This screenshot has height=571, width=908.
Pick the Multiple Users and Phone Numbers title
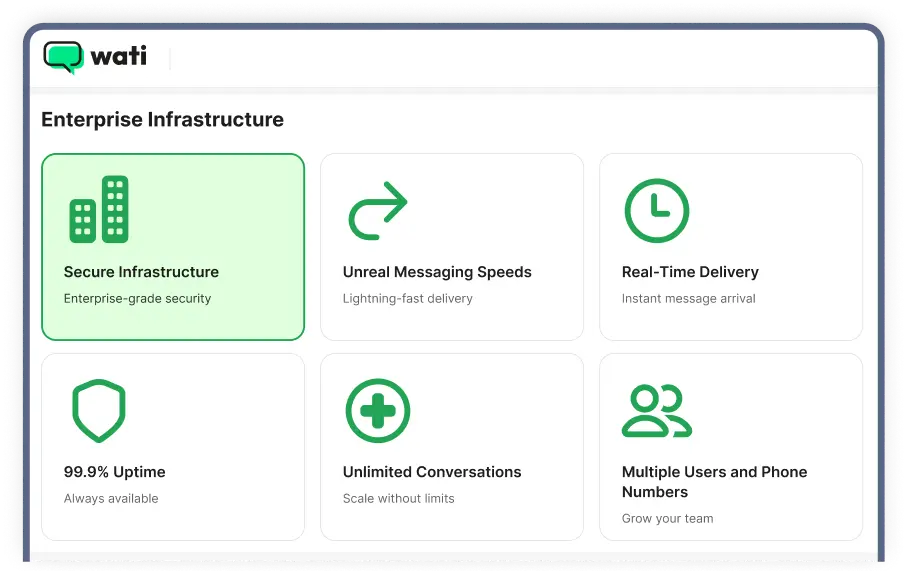[714, 482]
